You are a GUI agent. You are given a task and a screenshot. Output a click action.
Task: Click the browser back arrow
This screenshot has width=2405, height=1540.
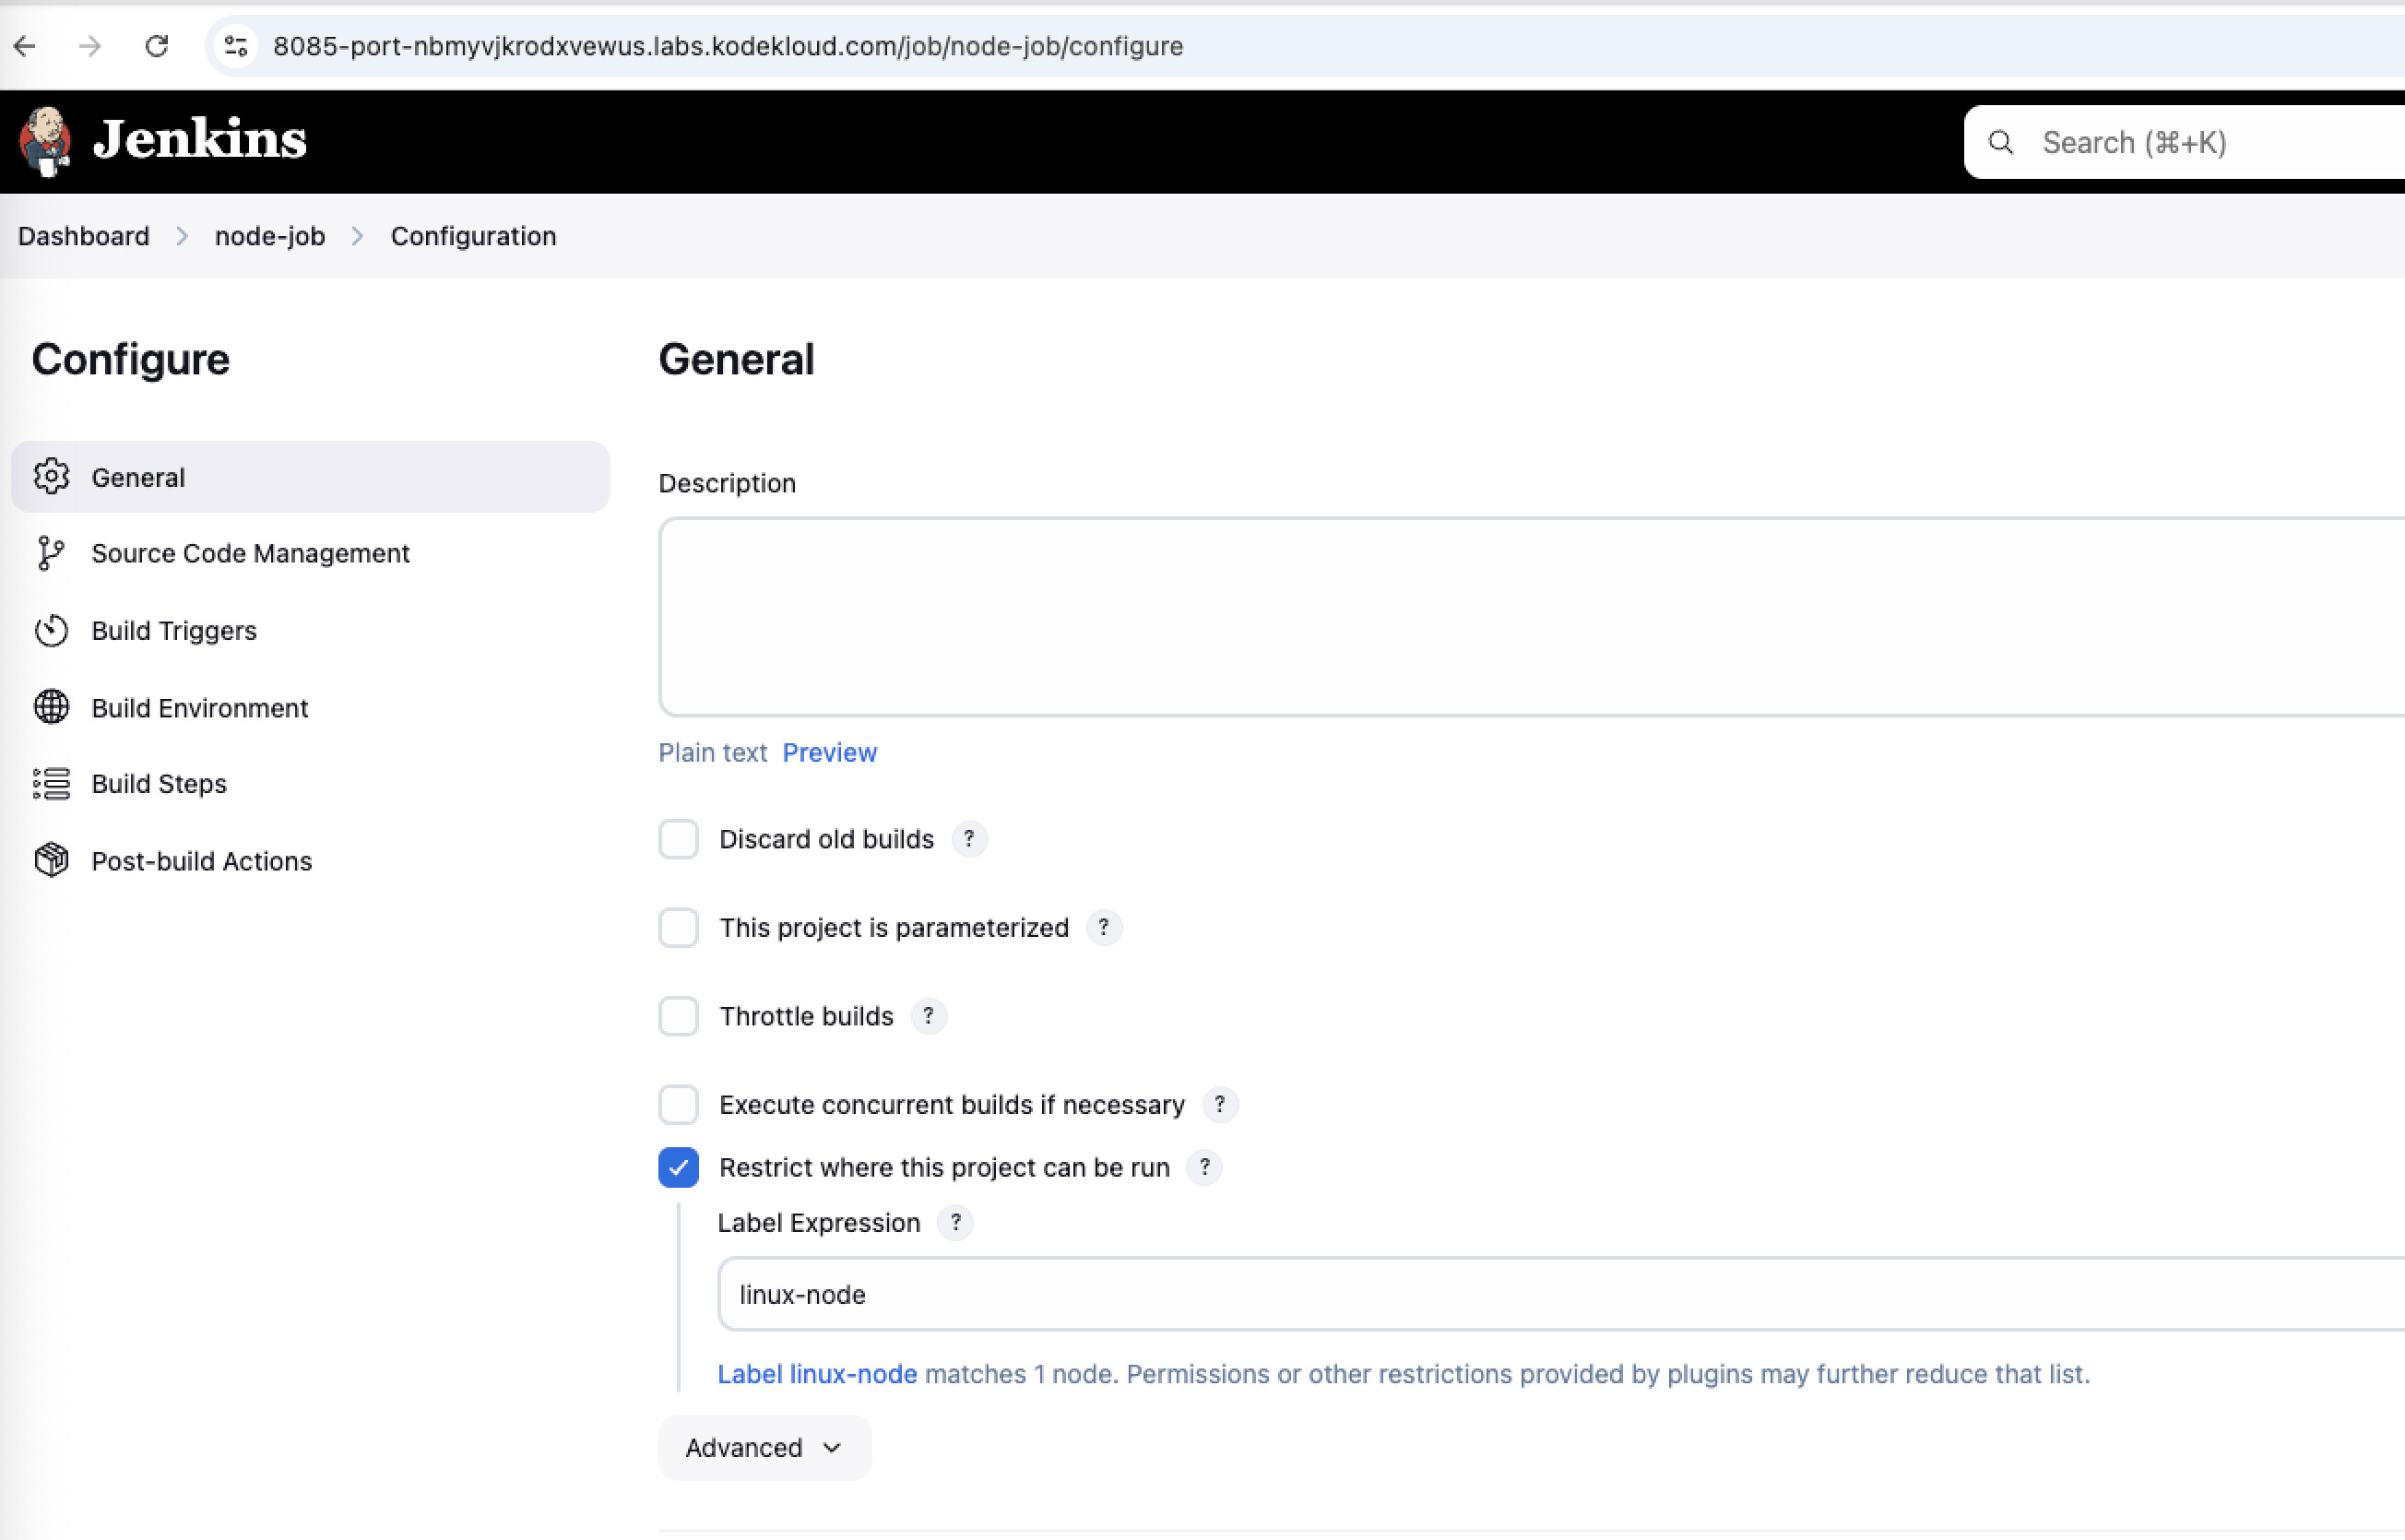click(x=25, y=46)
